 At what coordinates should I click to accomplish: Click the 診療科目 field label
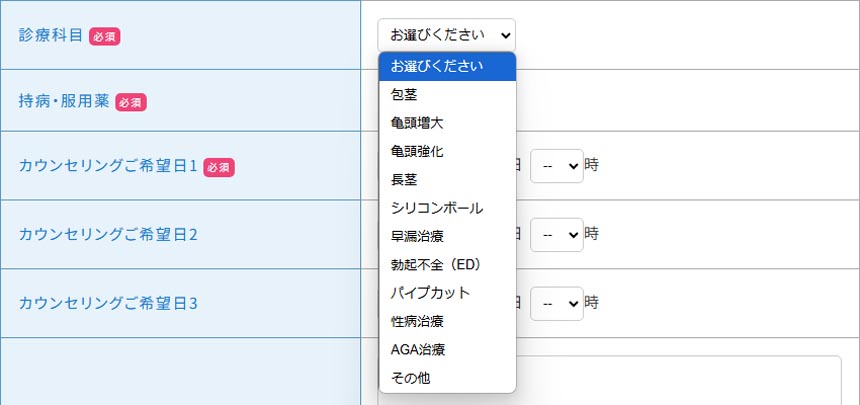(51, 34)
